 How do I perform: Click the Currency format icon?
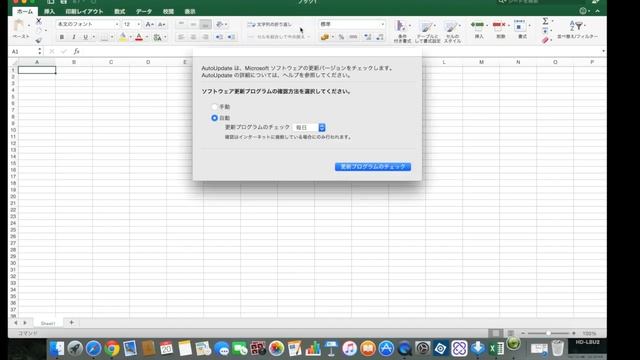(x=325, y=37)
